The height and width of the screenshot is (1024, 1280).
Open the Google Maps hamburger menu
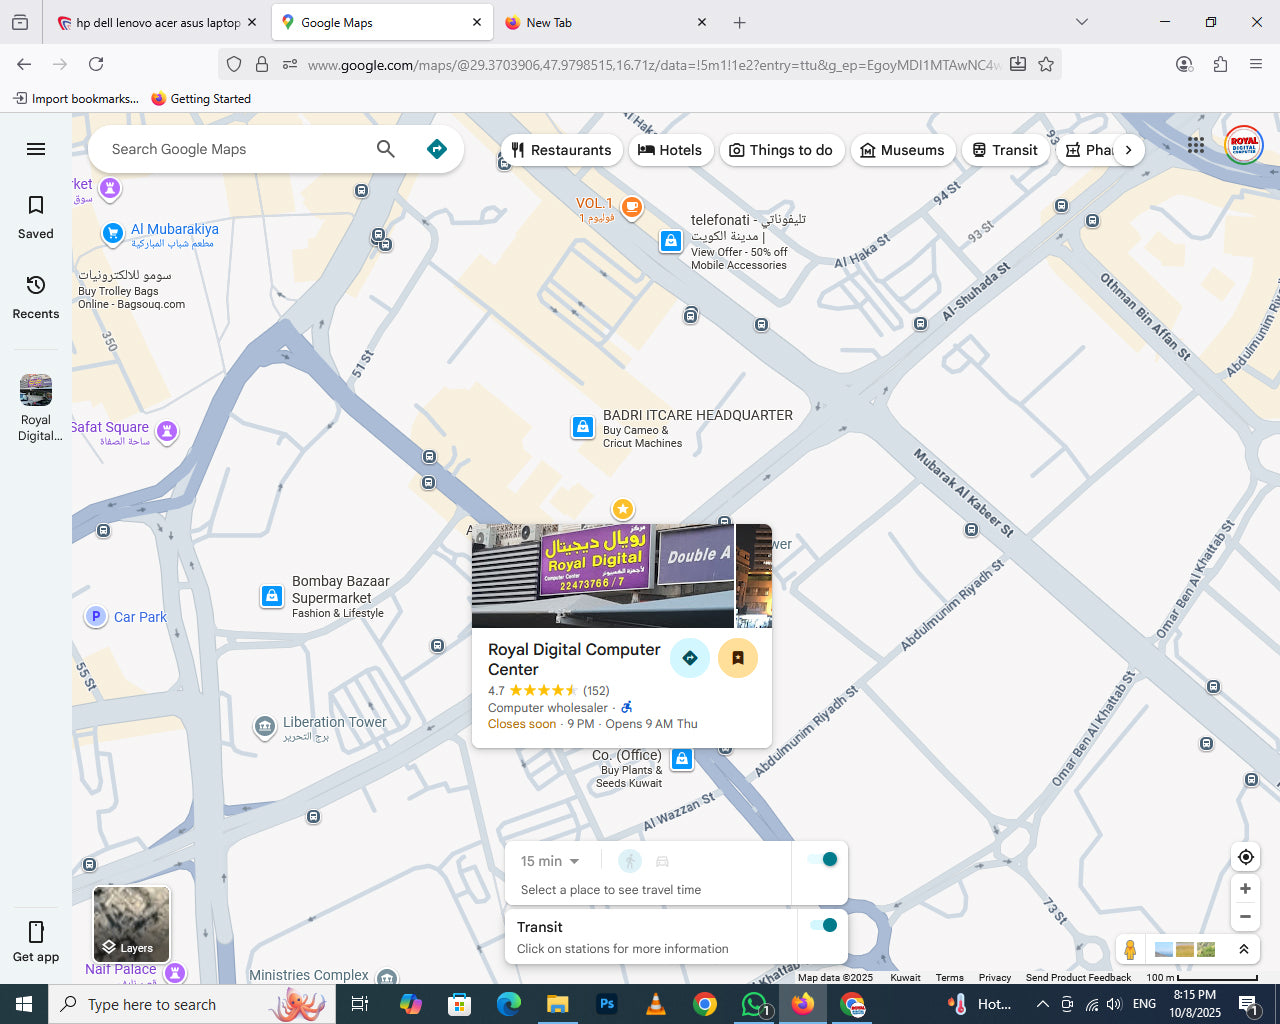(x=36, y=149)
